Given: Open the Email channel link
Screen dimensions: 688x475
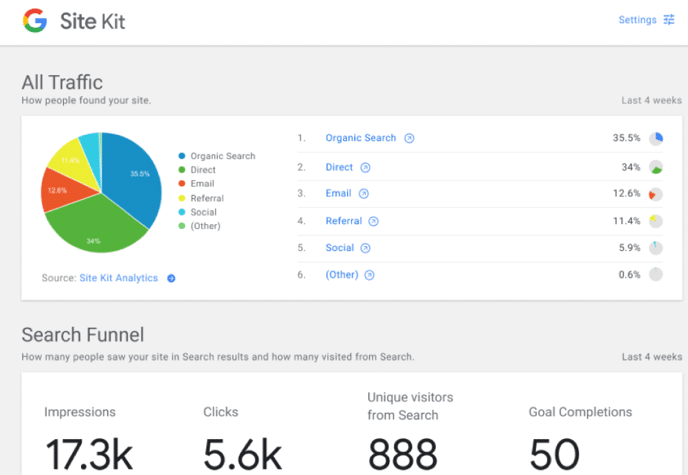Looking at the screenshot, I should [338, 194].
